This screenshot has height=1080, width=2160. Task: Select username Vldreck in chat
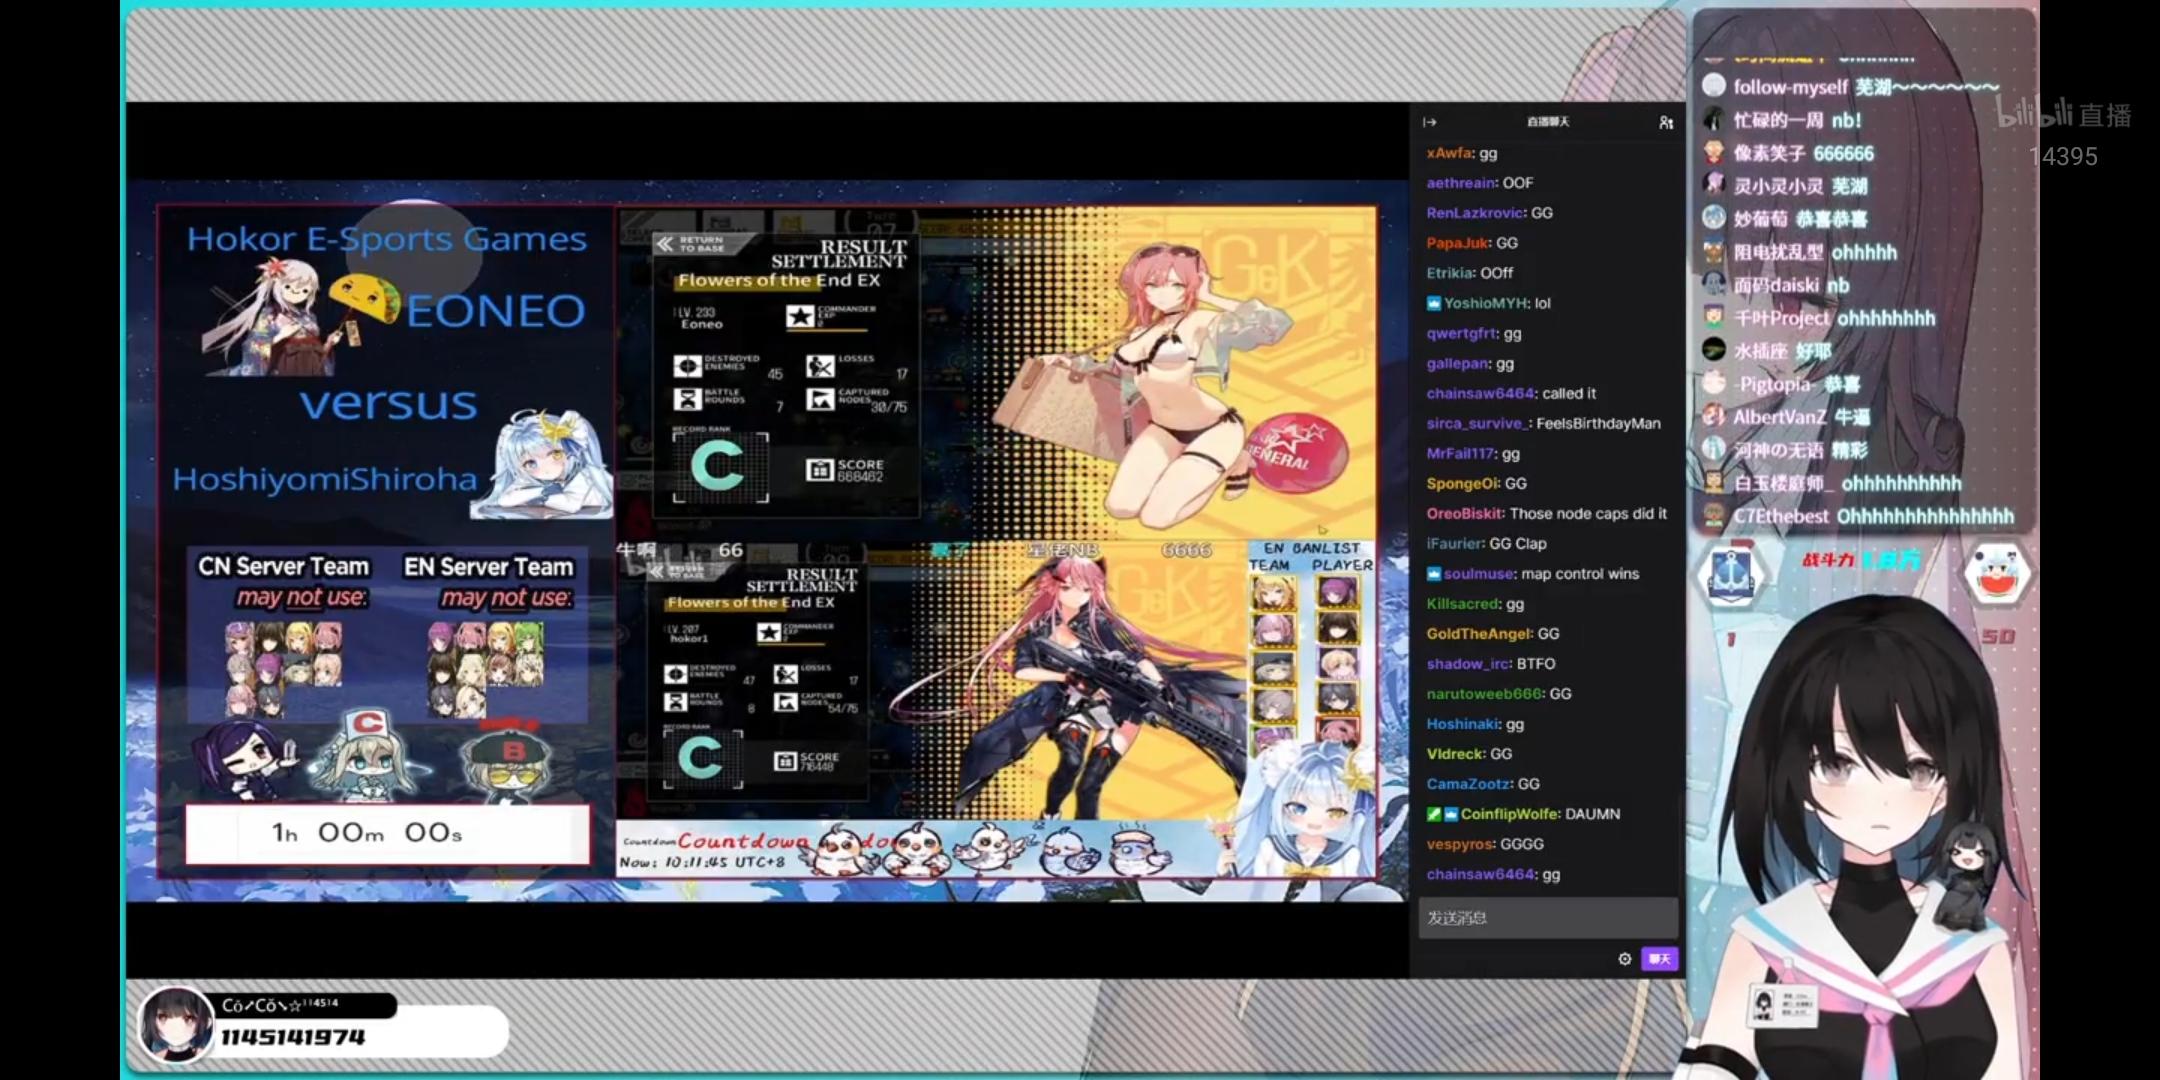point(1455,754)
